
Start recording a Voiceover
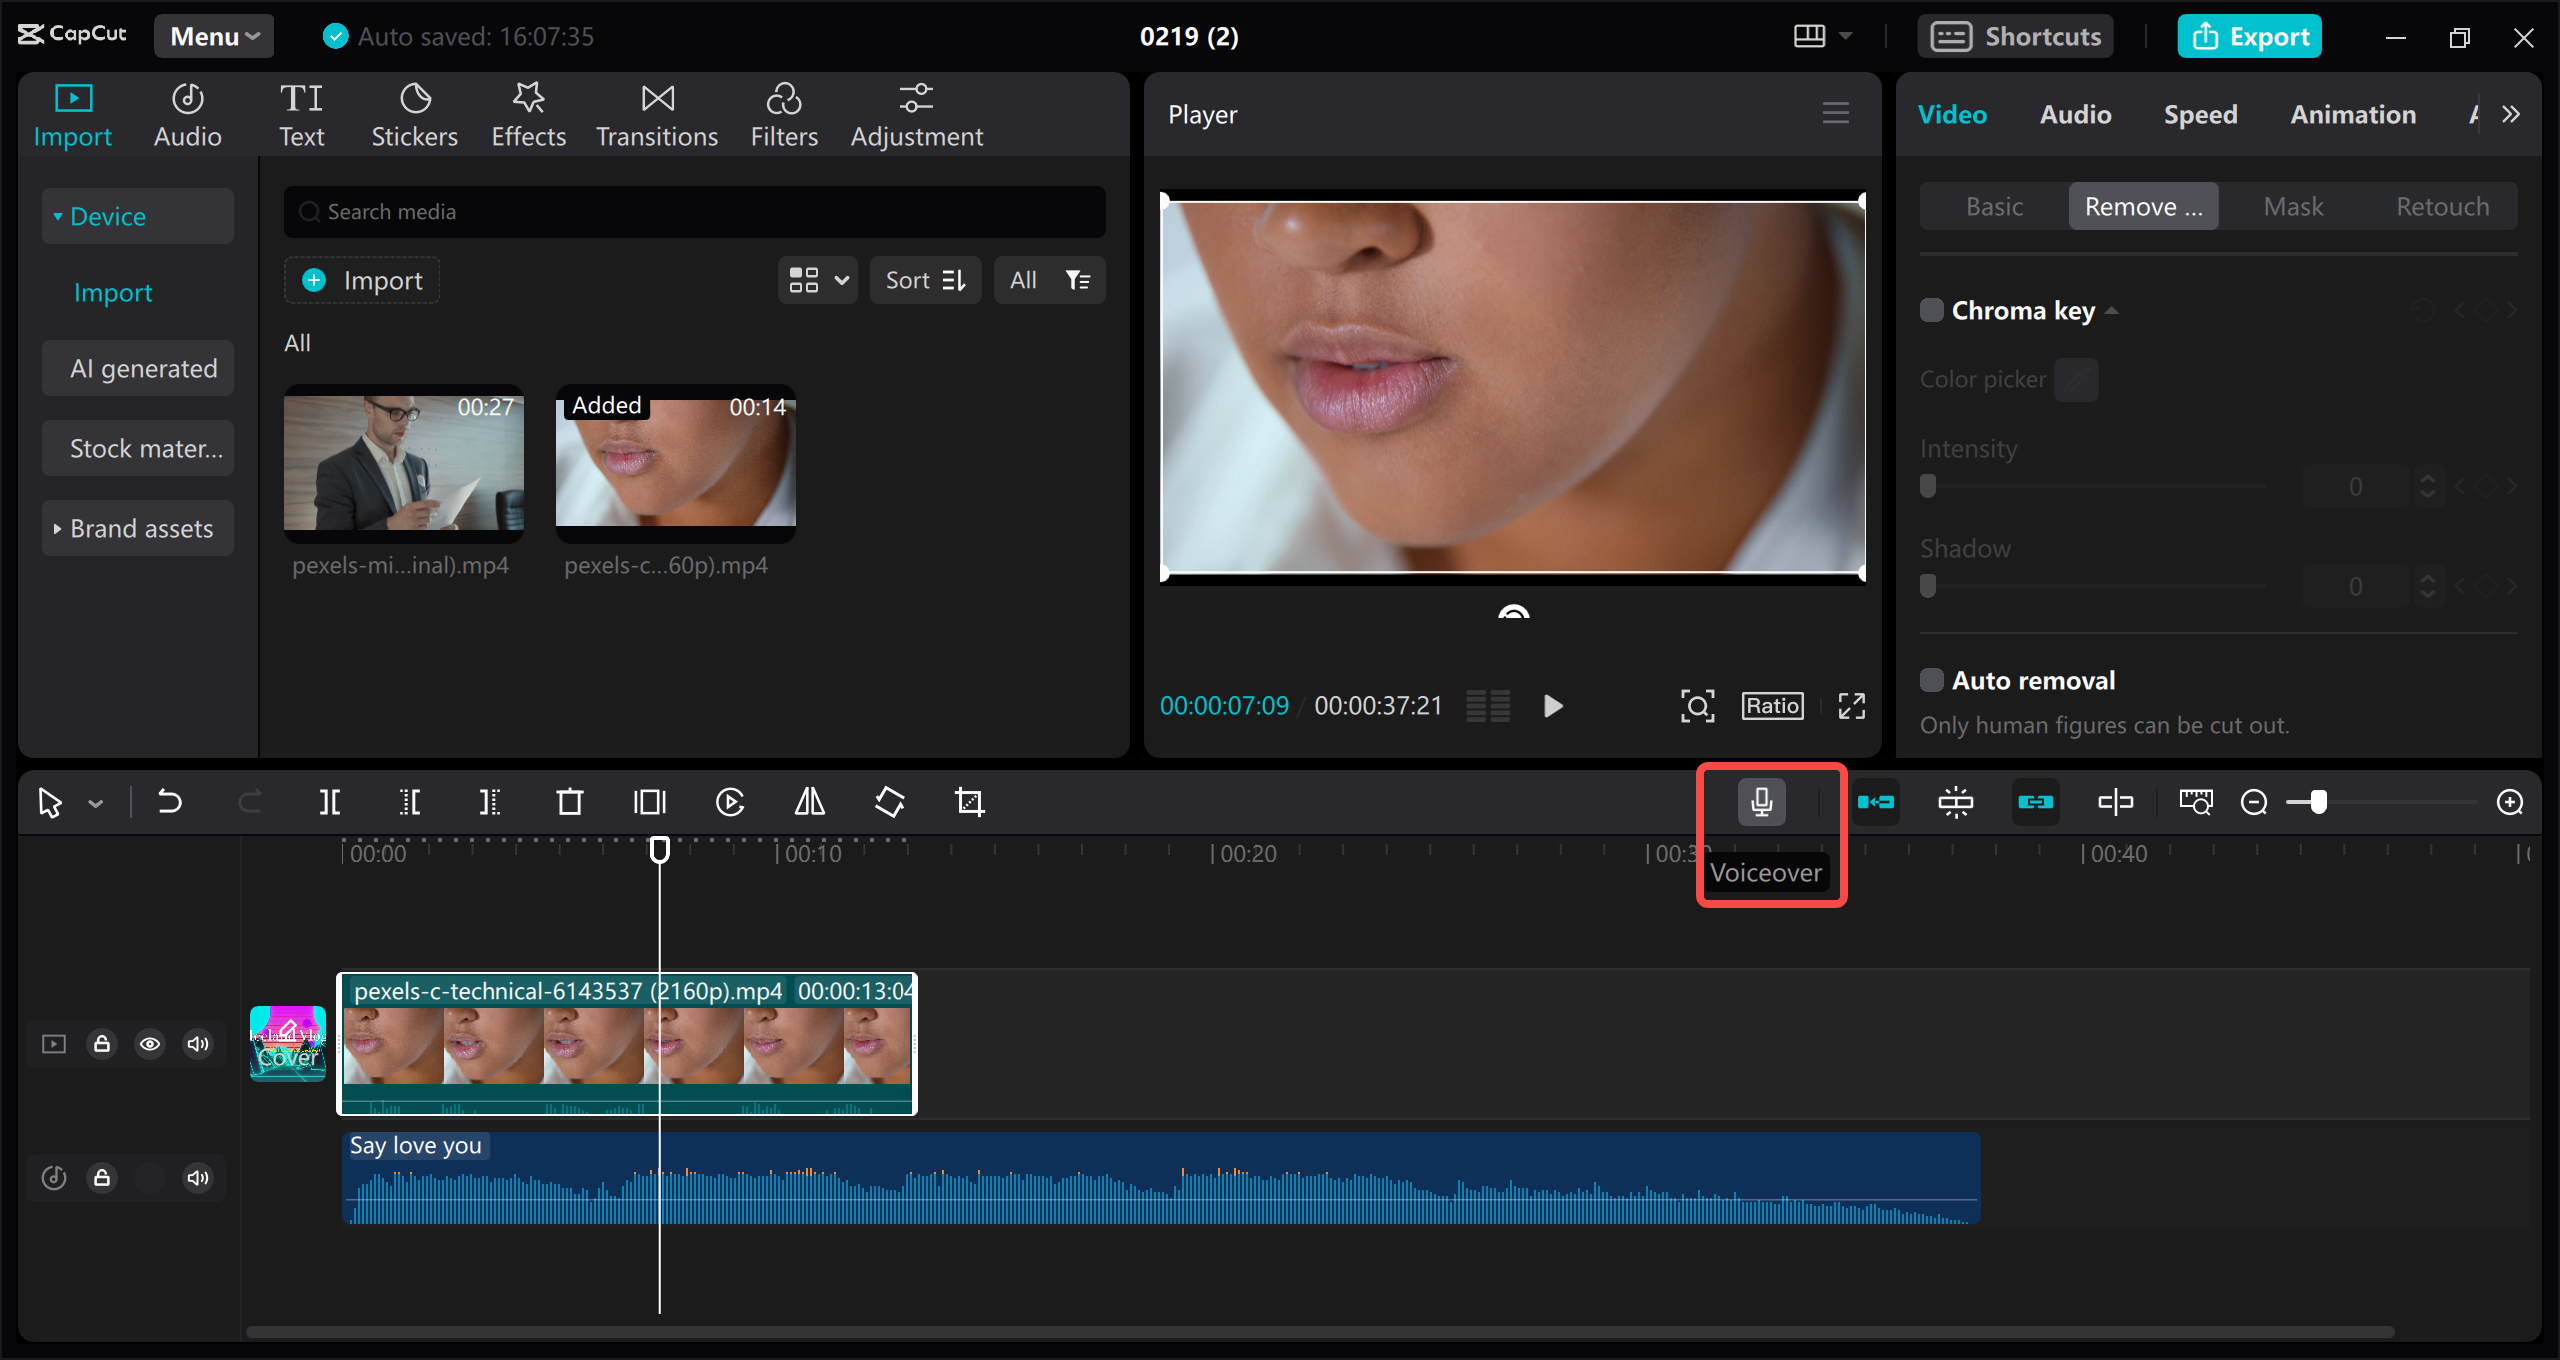[x=1761, y=801]
